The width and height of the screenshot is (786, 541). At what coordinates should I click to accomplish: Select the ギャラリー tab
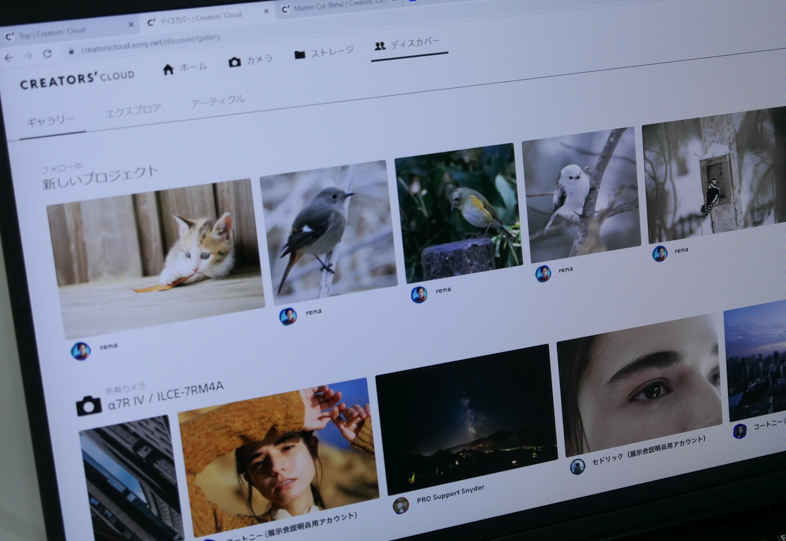pos(51,121)
